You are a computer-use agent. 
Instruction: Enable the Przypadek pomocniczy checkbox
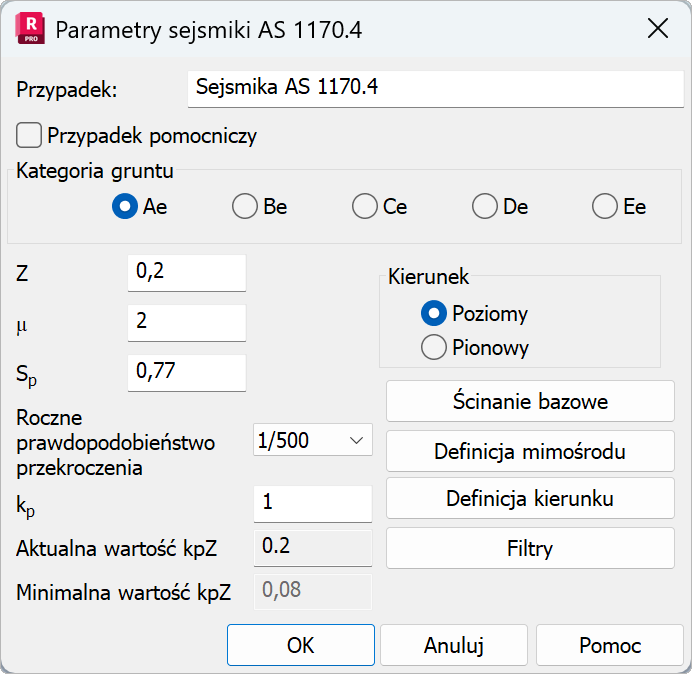30,135
